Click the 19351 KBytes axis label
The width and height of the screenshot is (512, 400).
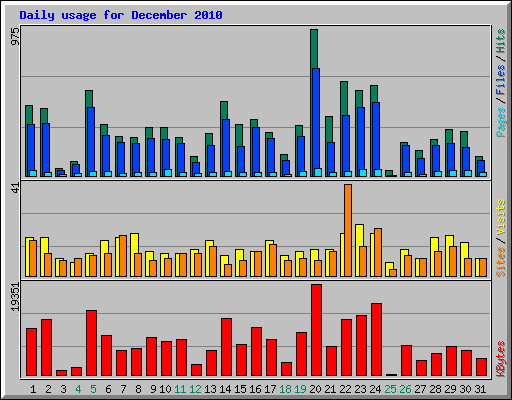click(x=16, y=297)
